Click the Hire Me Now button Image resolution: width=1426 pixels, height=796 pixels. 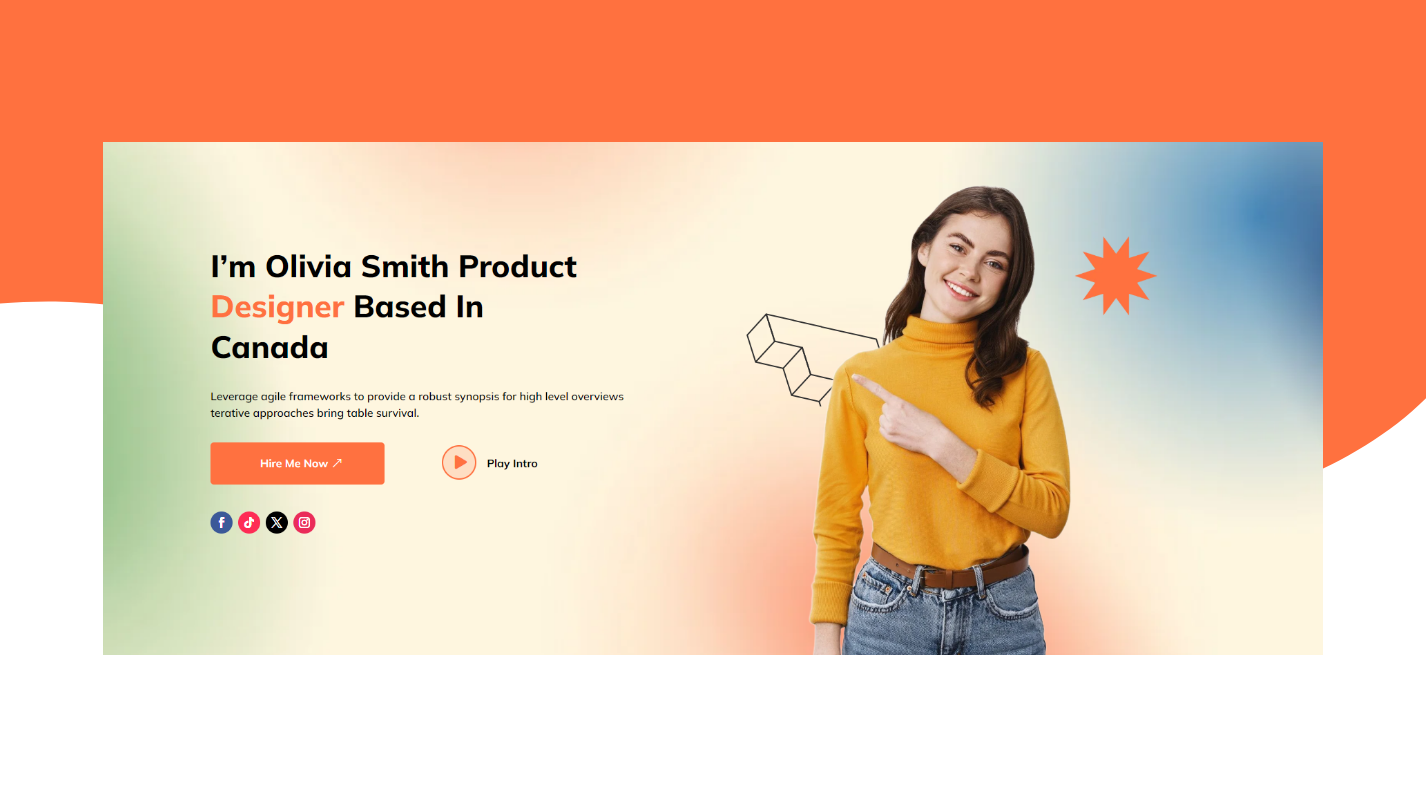pyautogui.click(x=297, y=463)
